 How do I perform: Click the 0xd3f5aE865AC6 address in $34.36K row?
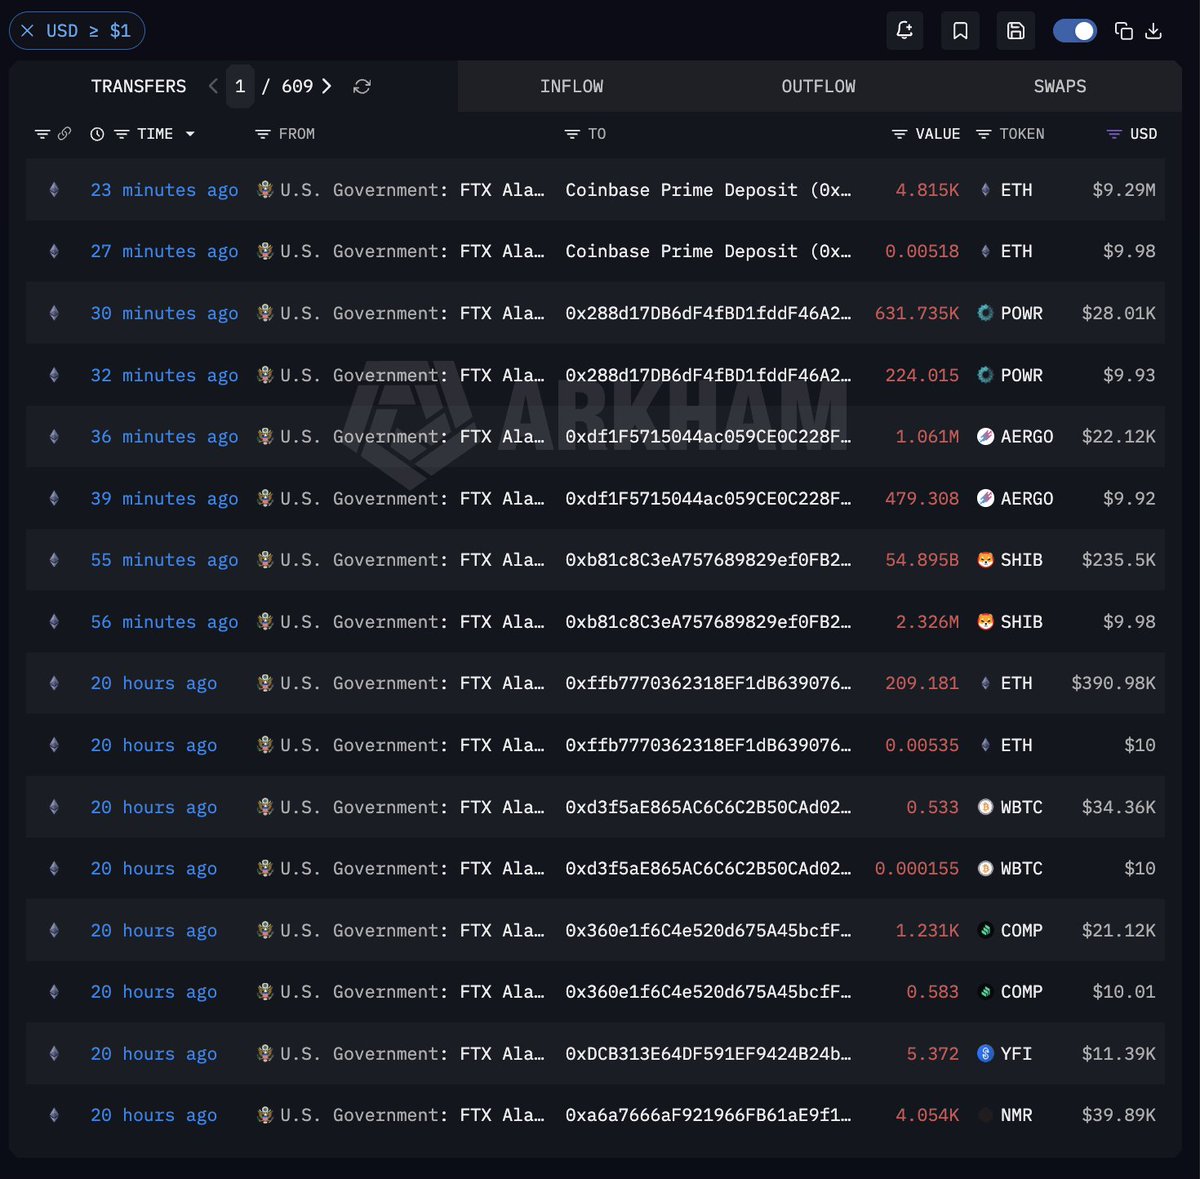(708, 807)
